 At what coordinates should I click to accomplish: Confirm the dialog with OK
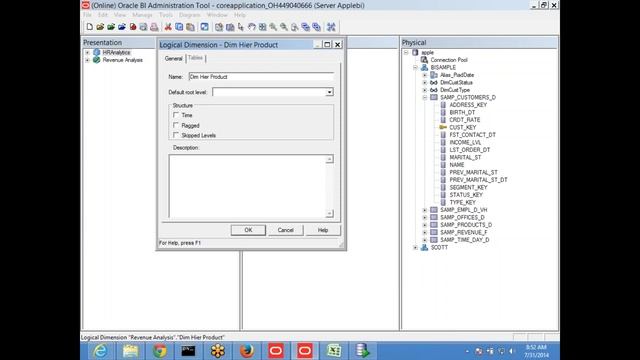(248, 230)
